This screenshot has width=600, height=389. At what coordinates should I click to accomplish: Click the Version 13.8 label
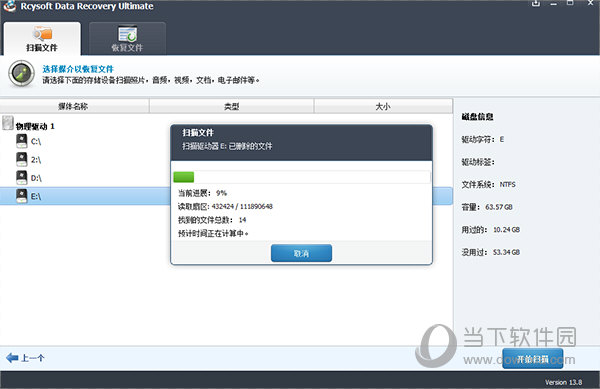click(x=563, y=382)
